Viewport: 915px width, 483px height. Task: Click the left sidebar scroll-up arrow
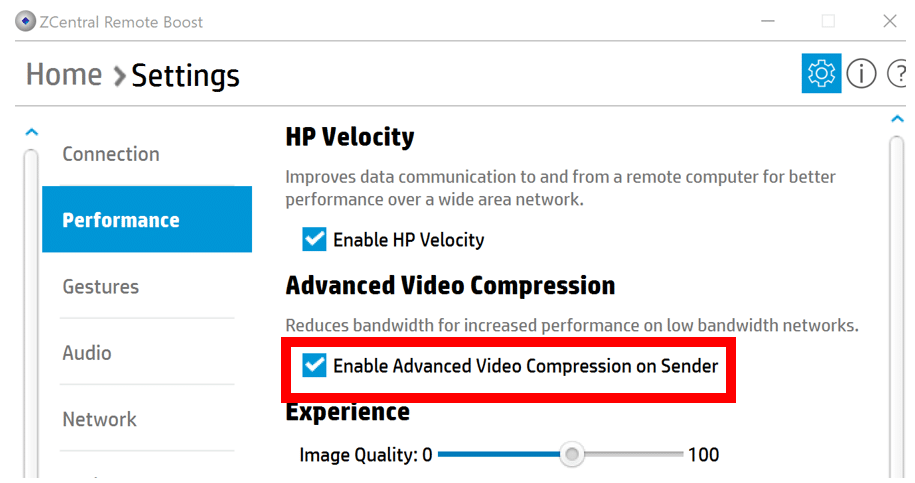[32, 132]
